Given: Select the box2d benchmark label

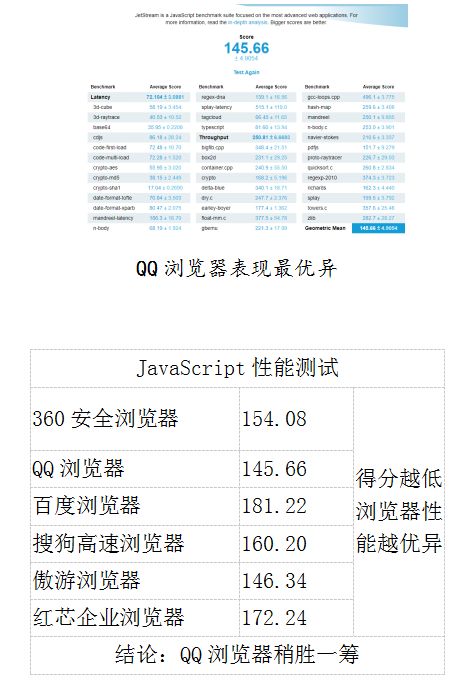Looking at the screenshot, I should pyautogui.click(x=209, y=158).
